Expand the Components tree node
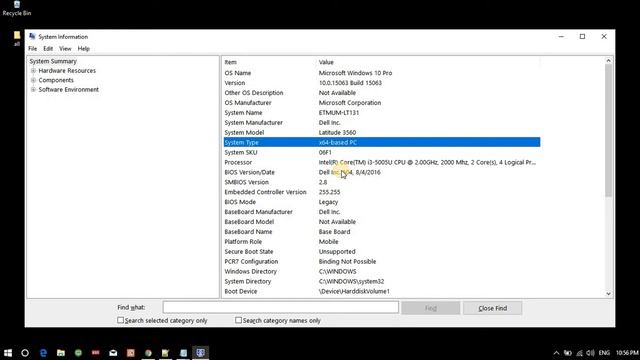The image size is (640, 360). point(33,80)
